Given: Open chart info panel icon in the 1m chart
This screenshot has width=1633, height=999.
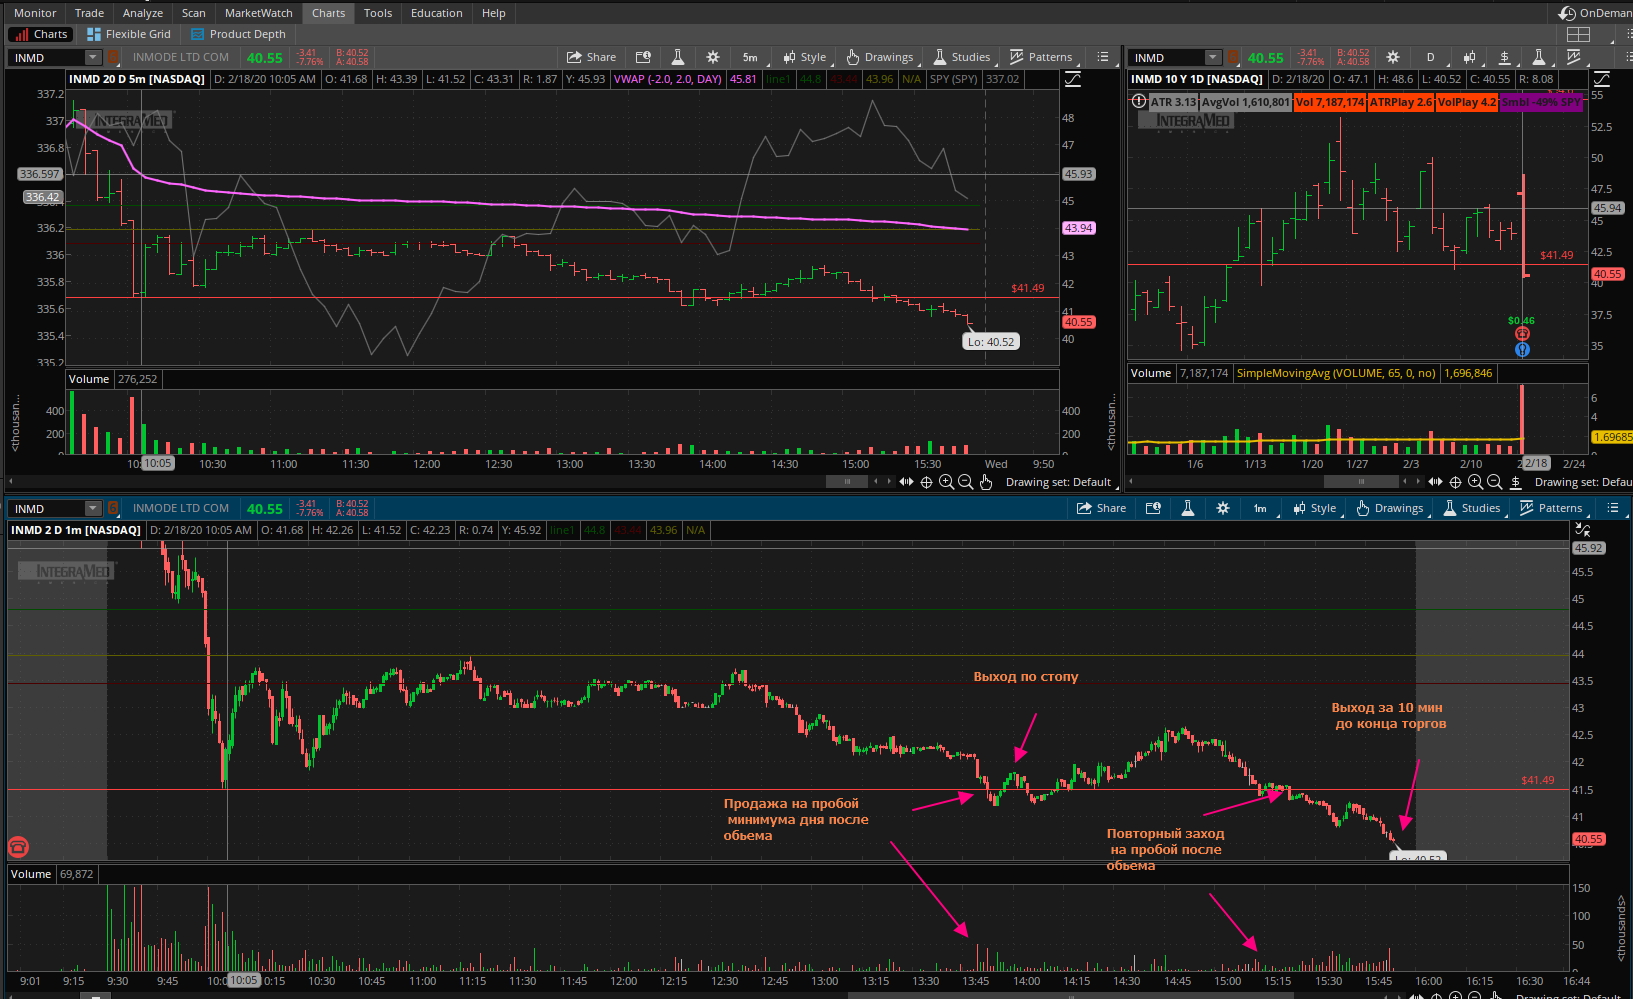Looking at the screenshot, I should [1153, 508].
